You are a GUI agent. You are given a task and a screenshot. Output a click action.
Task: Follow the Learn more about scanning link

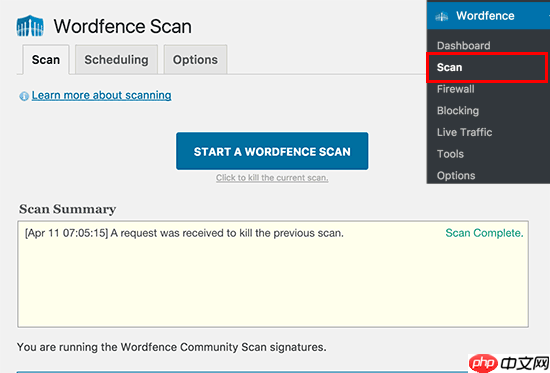[x=101, y=95]
